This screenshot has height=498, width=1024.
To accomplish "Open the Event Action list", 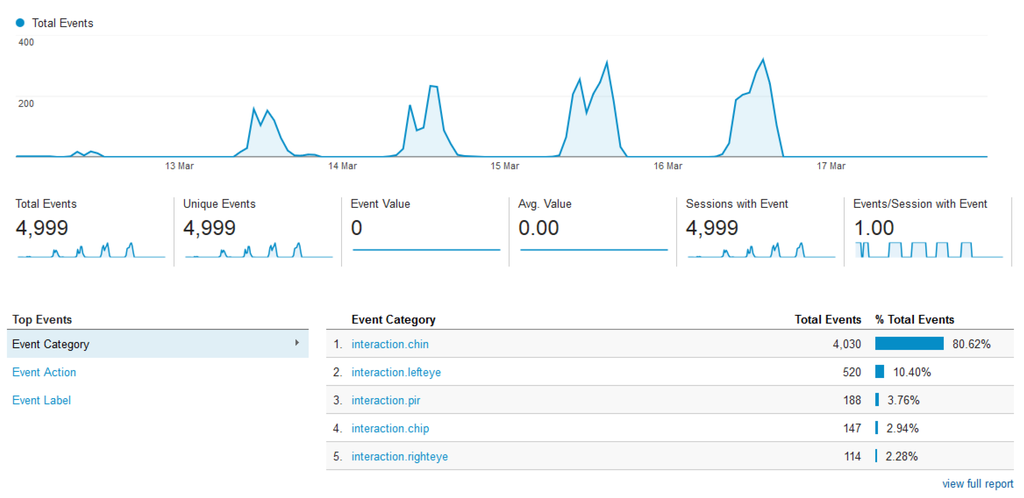I will [x=44, y=372].
